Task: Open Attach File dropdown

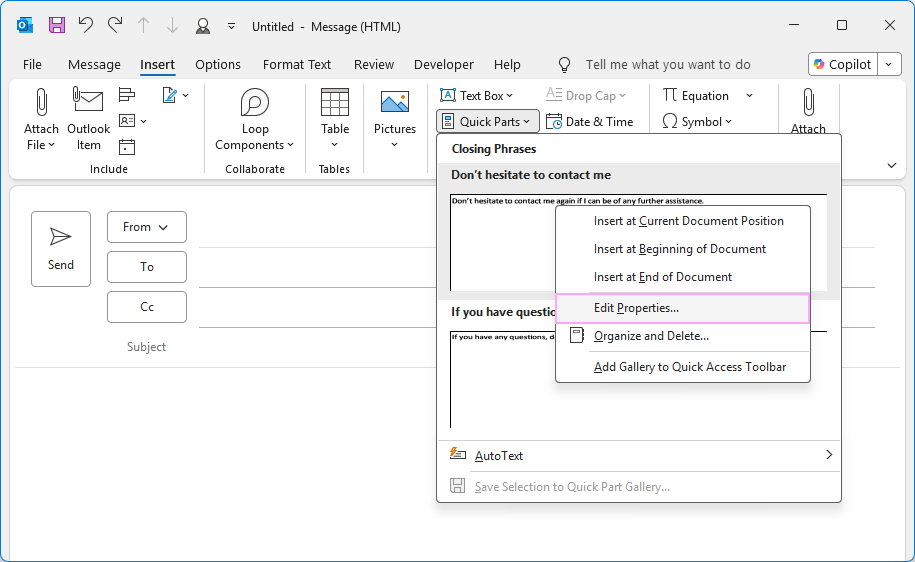Action: pyautogui.click(x=41, y=120)
